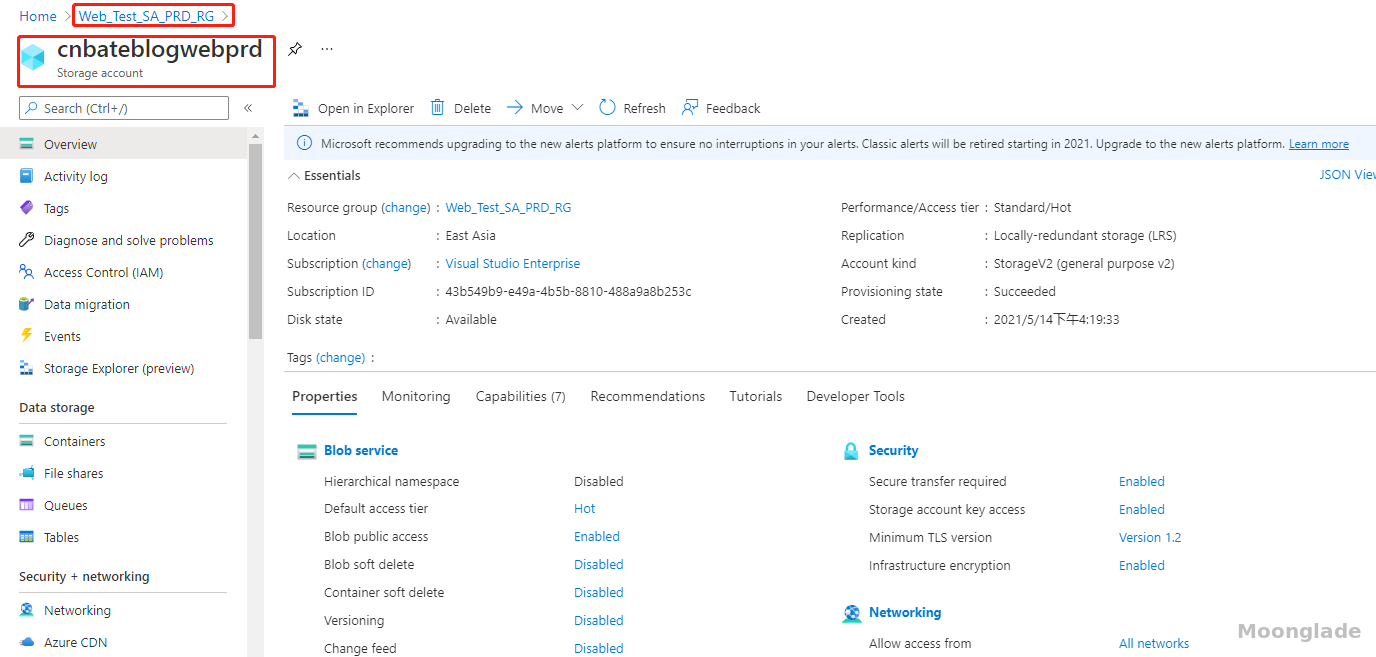Click the File shares icon

point(27,473)
